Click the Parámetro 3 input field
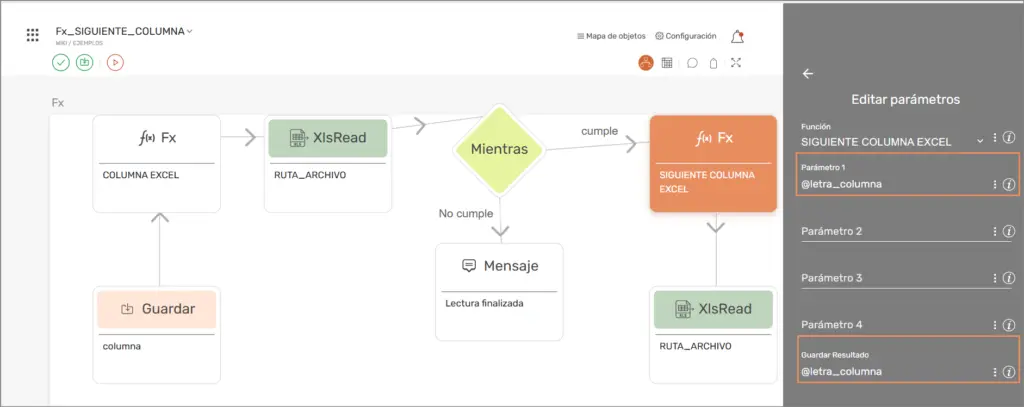Viewport: 1024px width, 407px height. [890, 278]
